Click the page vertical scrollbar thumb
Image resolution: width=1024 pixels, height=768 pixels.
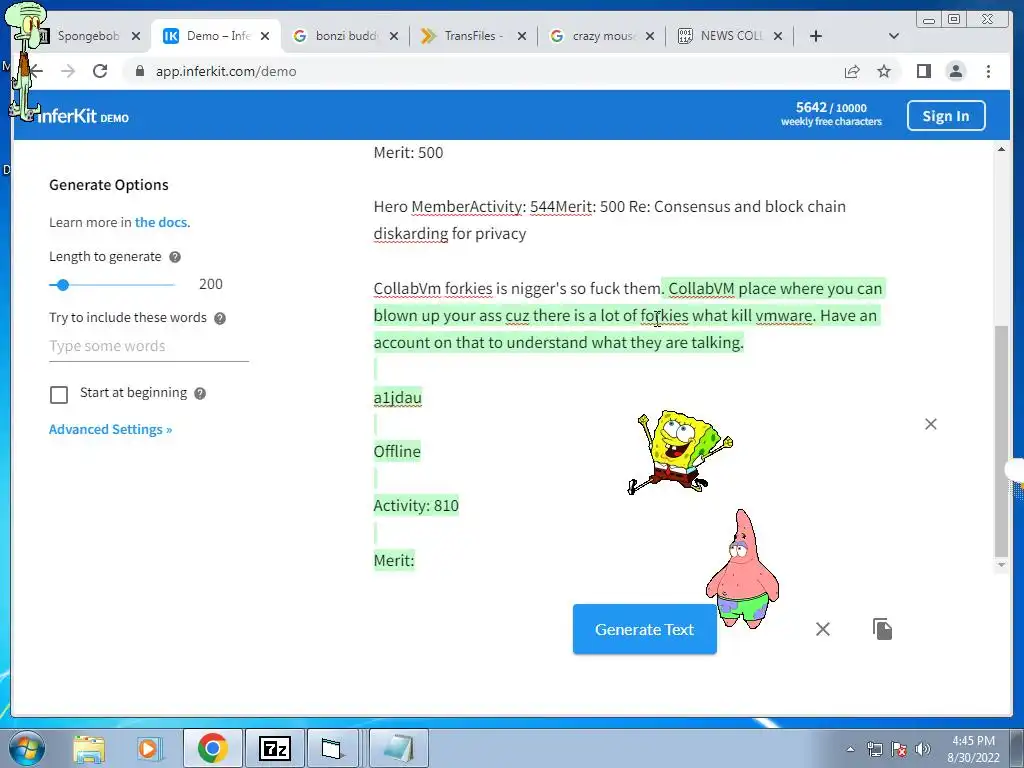tap(1001, 441)
